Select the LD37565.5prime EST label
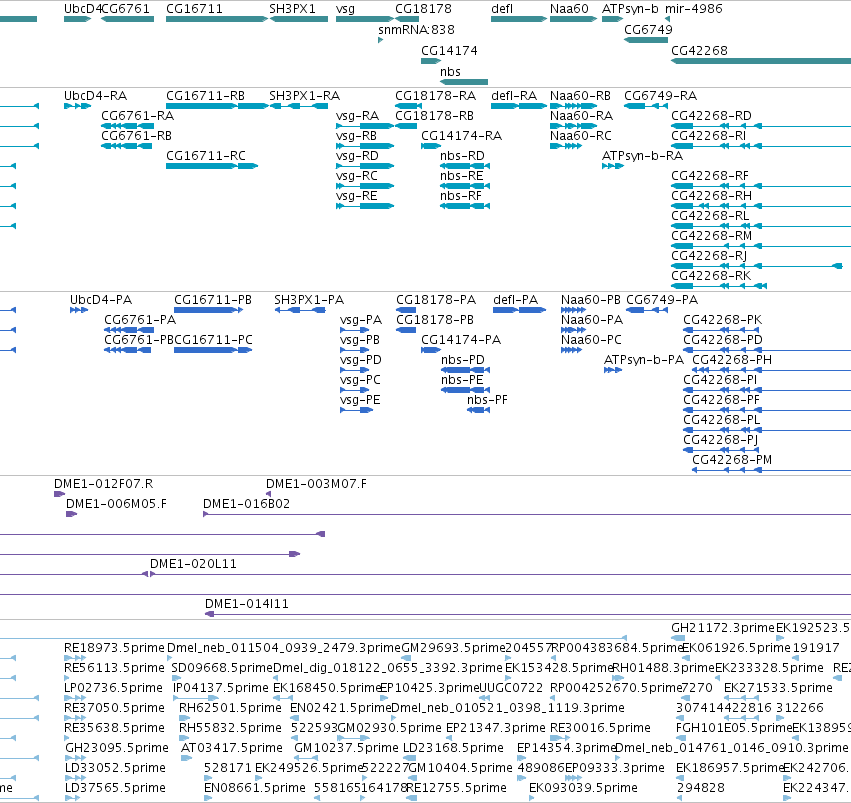851x803 pixels. pos(115,788)
